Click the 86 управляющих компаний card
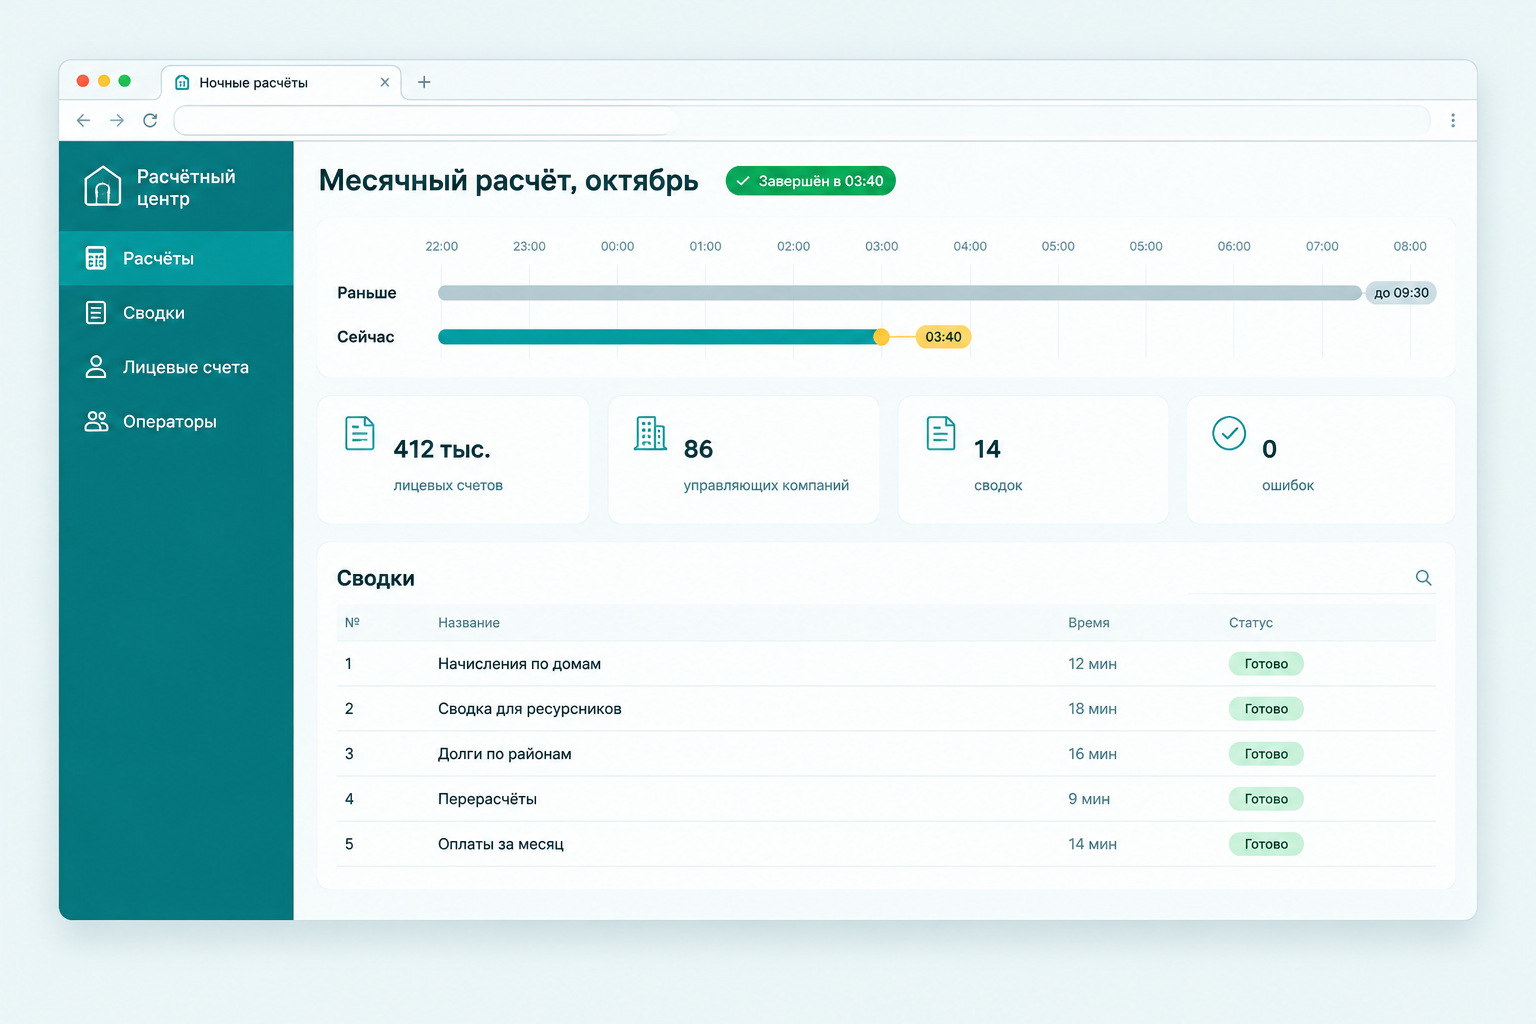 click(744, 460)
